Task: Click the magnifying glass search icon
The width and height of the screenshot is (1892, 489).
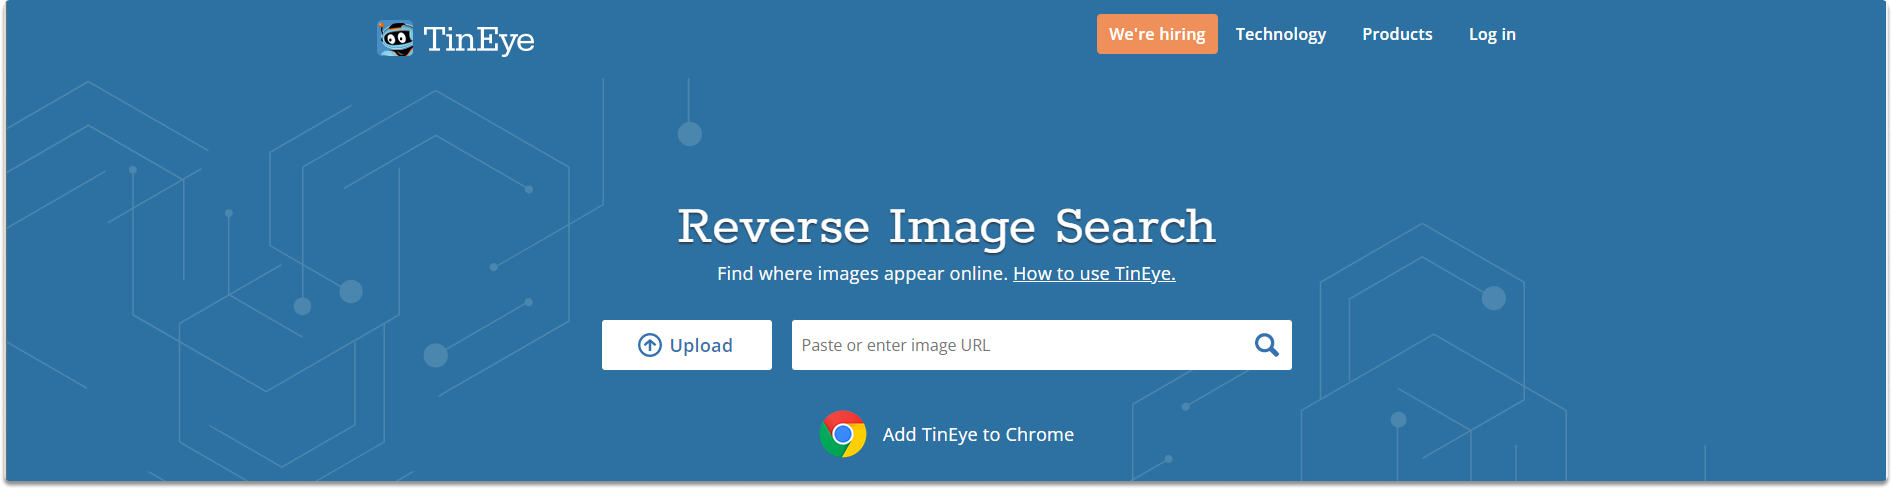Action: pyautogui.click(x=1267, y=345)
